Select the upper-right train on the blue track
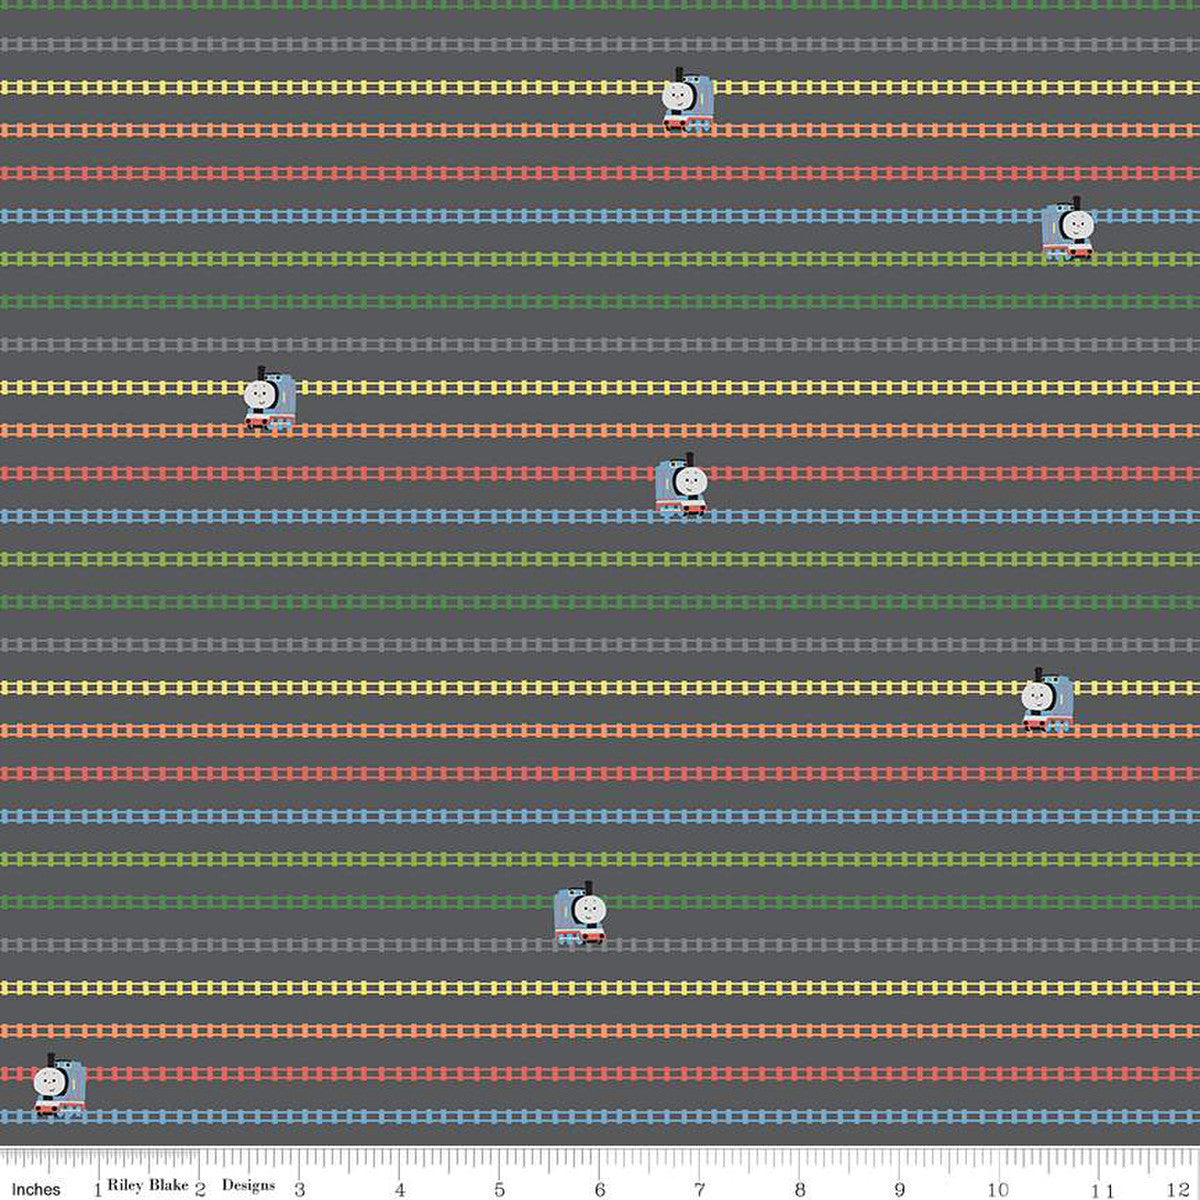The image size is (1200, 1200). coord(1067,230)
